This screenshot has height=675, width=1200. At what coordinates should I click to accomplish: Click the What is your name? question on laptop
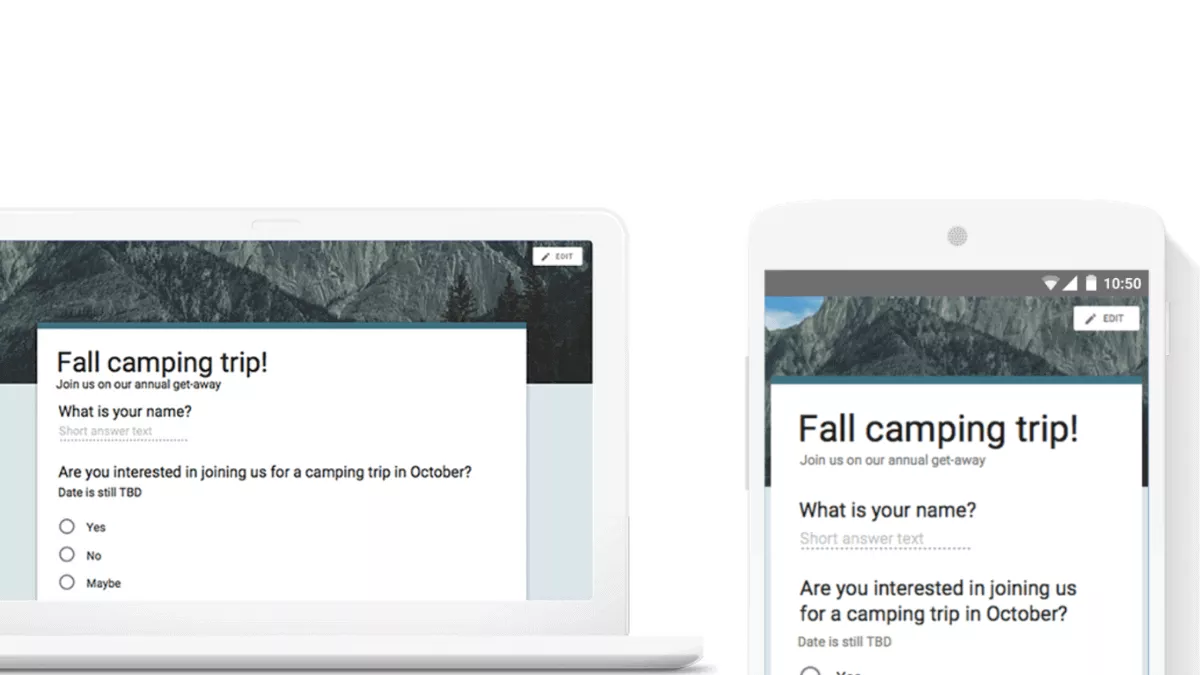[x=125, y=411]
